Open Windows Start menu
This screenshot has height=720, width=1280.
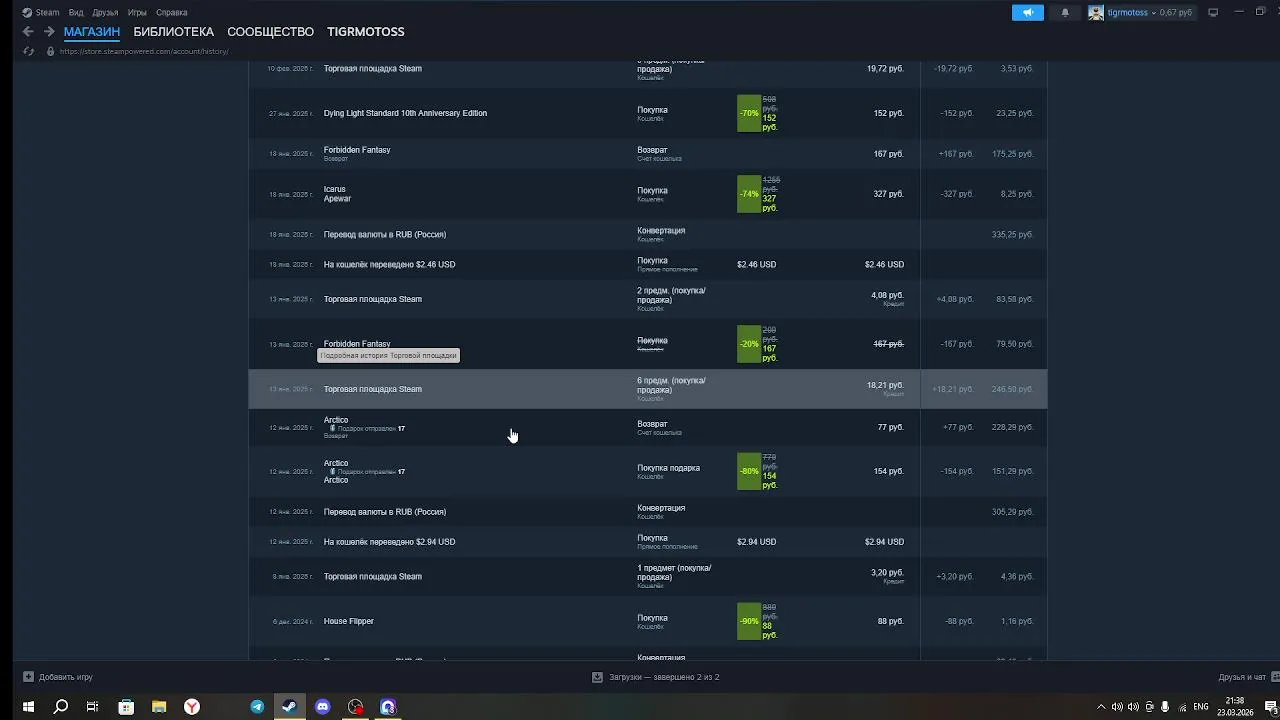[x=28, y=707]
